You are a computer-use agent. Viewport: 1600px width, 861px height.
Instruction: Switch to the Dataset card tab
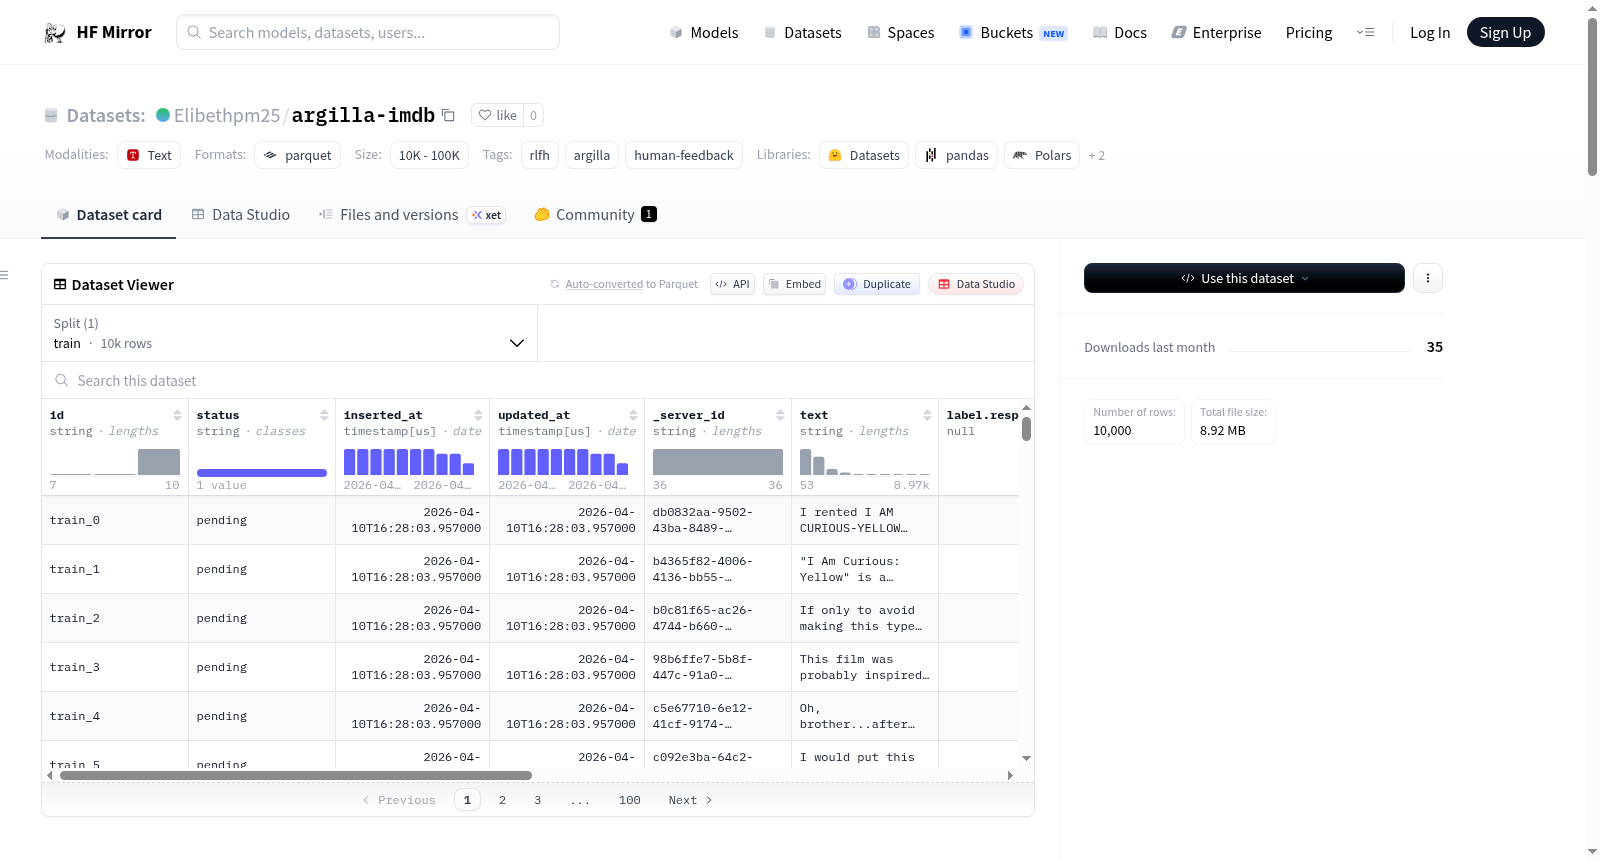pyautogui.click(x=109, y=215)
